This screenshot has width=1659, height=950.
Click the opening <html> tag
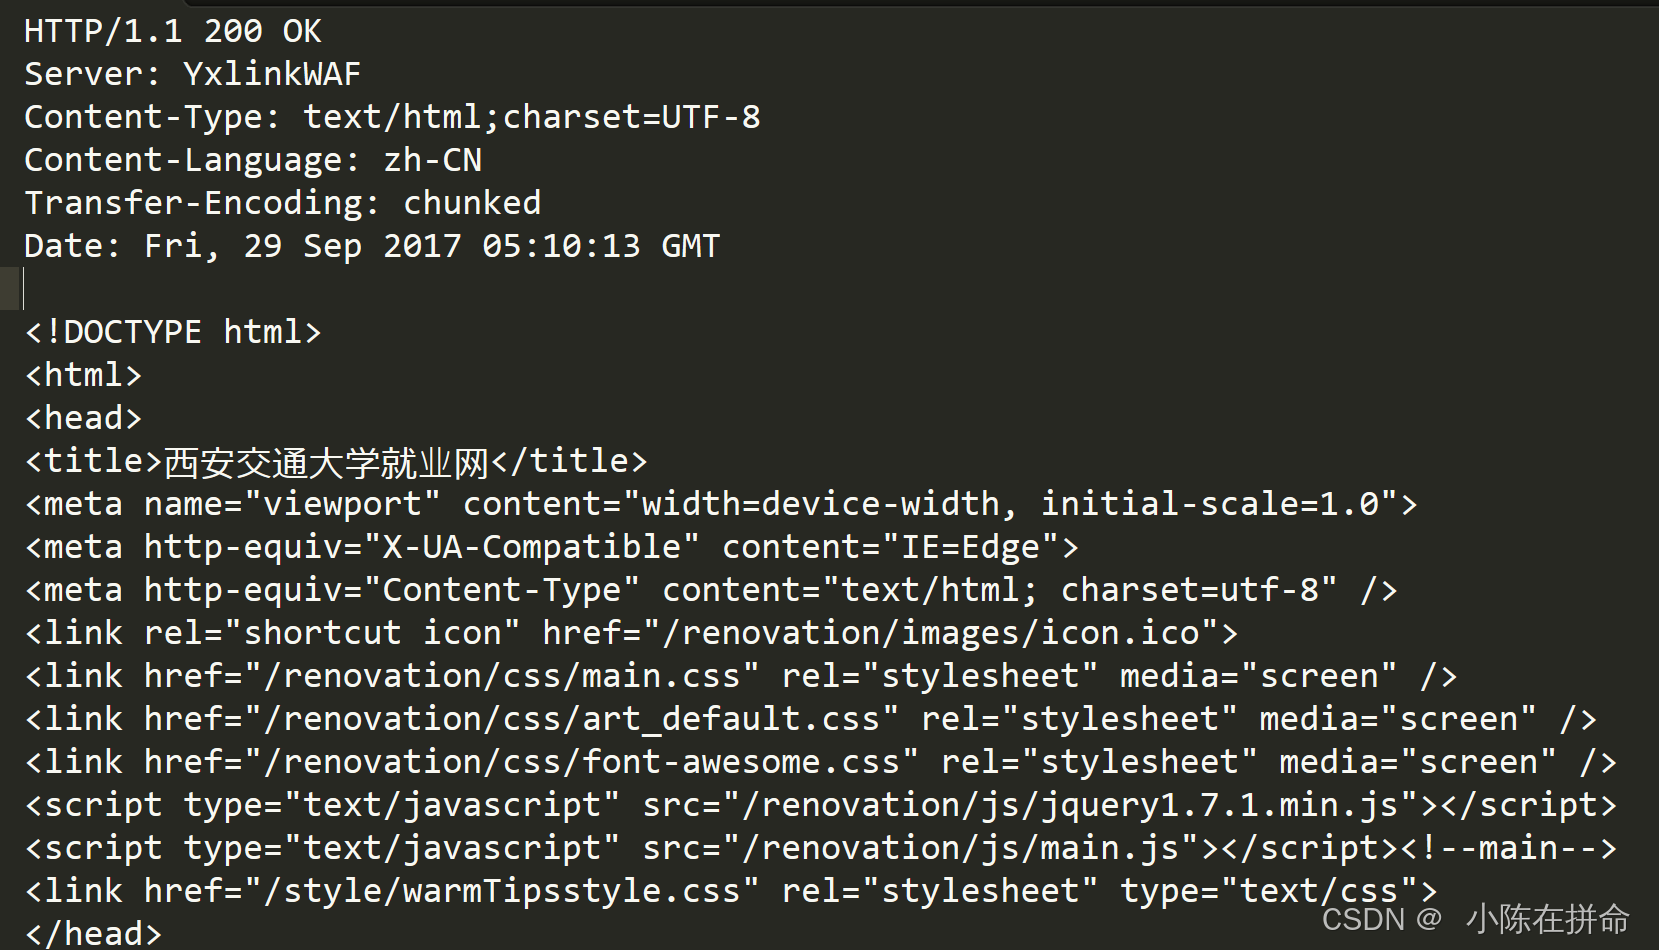(x=83, y=375)
